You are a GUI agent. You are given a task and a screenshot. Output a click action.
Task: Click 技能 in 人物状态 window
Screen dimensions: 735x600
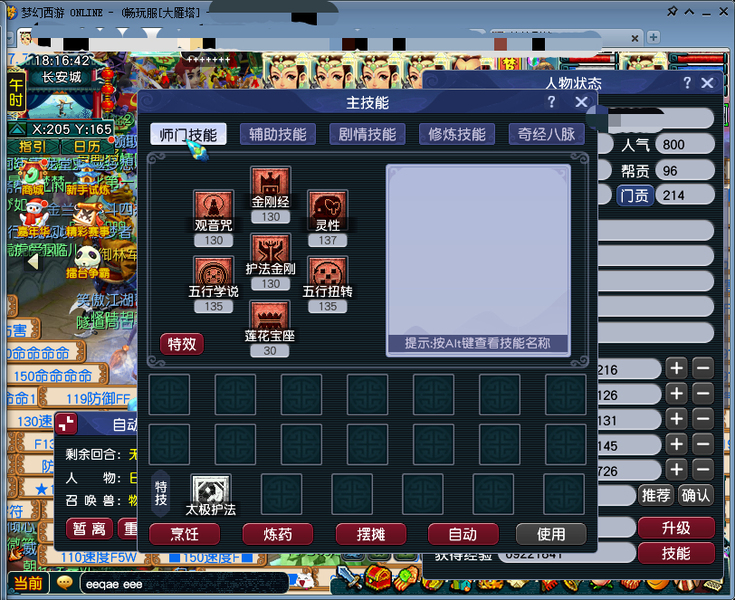pos(676,553)
